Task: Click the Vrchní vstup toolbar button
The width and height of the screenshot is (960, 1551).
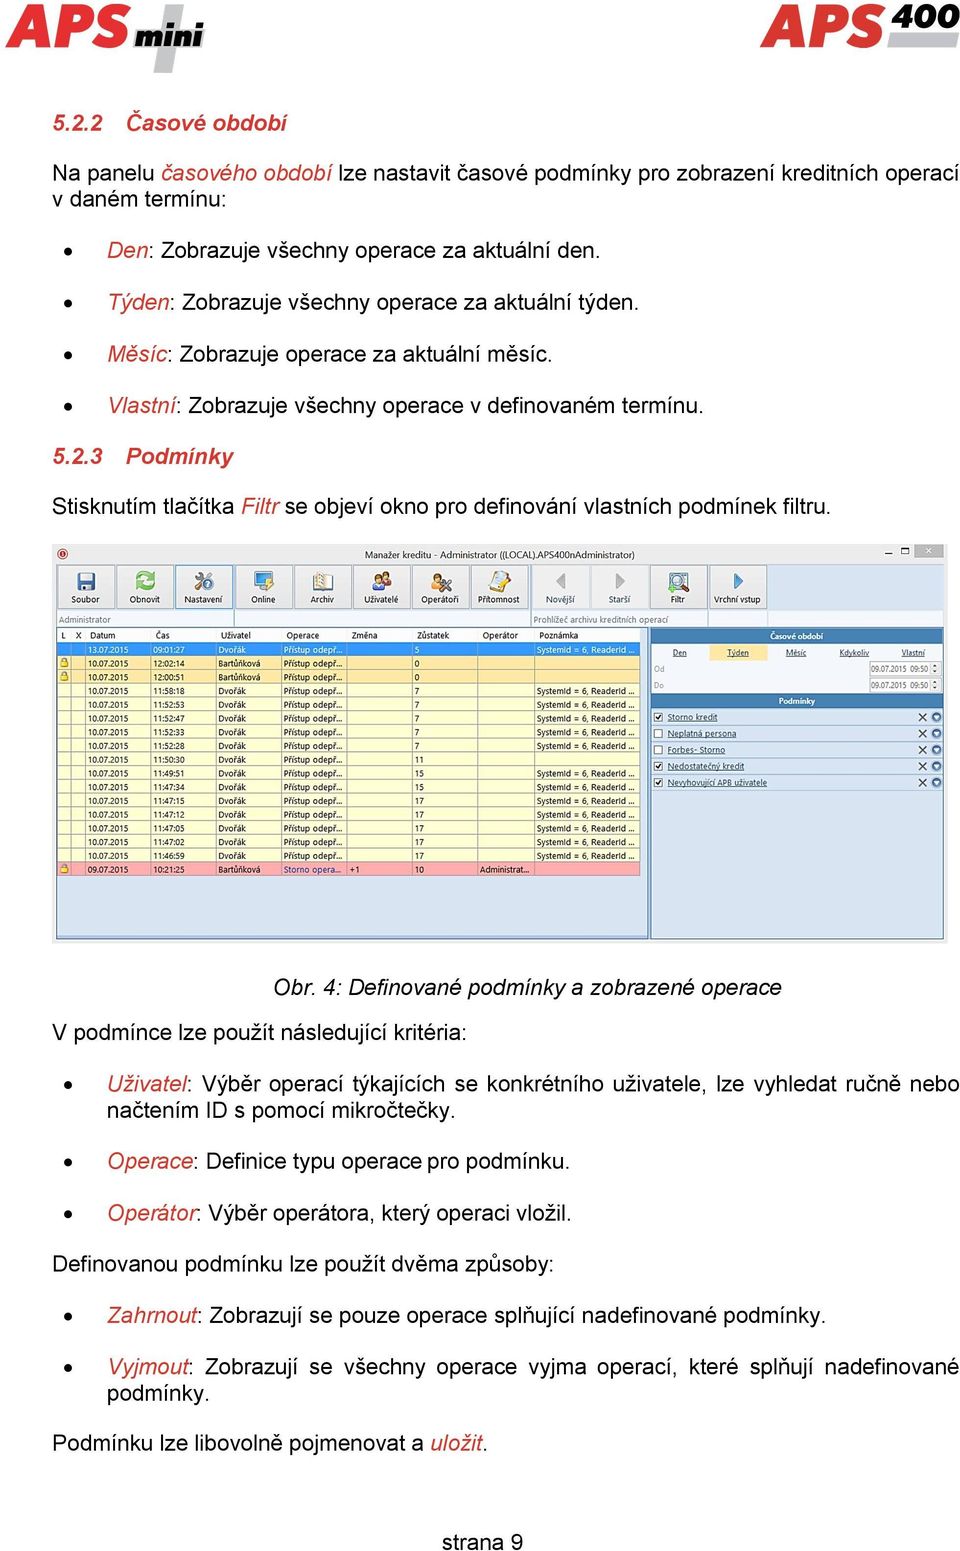Action: pyautogui.click(x=738, y=587)
